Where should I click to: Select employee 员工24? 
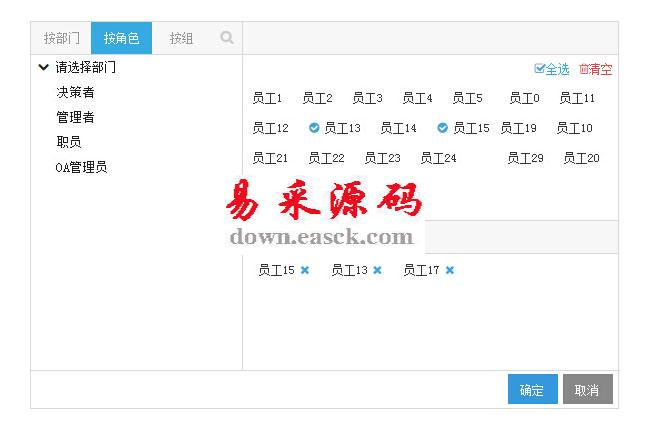tap(439, 158)
